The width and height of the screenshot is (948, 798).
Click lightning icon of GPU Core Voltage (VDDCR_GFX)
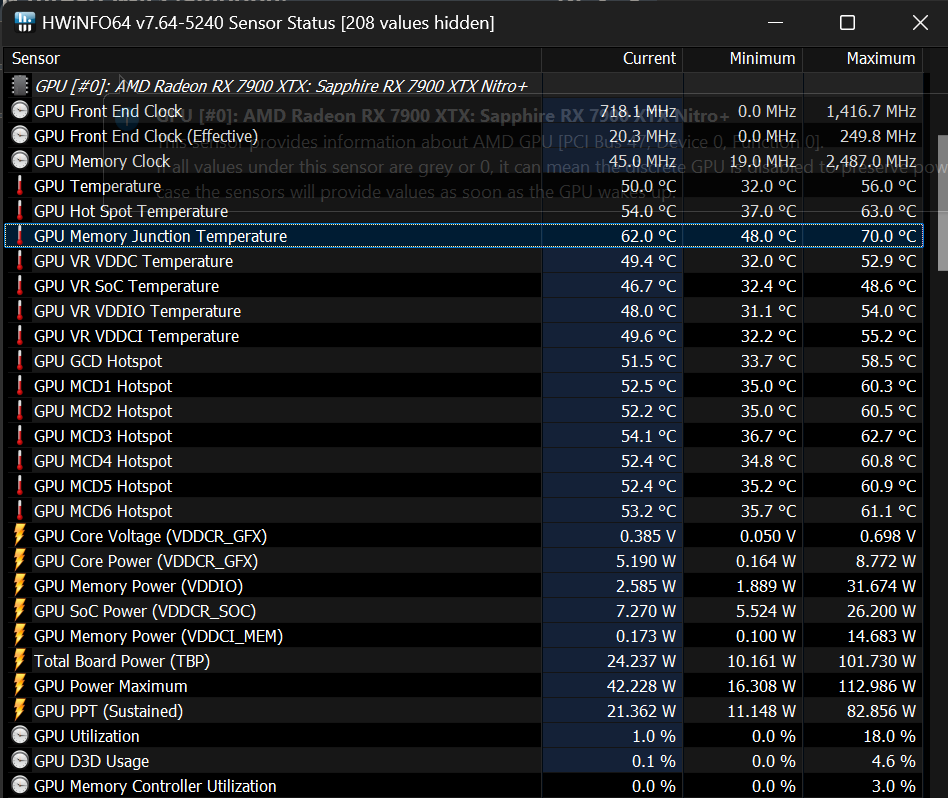[x=20, y=536]
